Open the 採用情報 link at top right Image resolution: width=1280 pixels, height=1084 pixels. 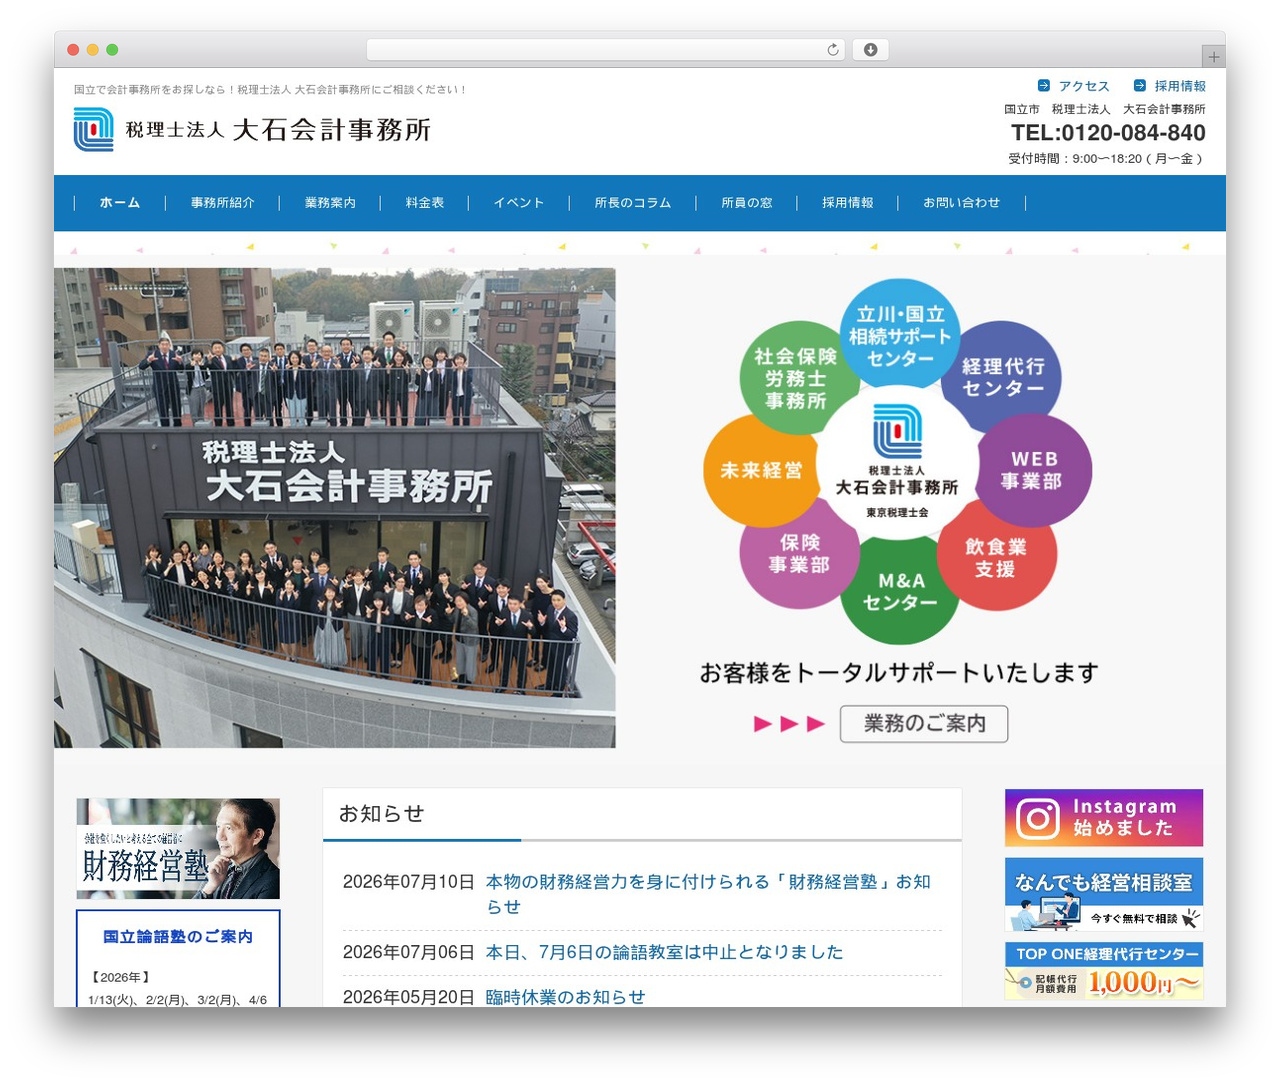(x=1180, y=86)
